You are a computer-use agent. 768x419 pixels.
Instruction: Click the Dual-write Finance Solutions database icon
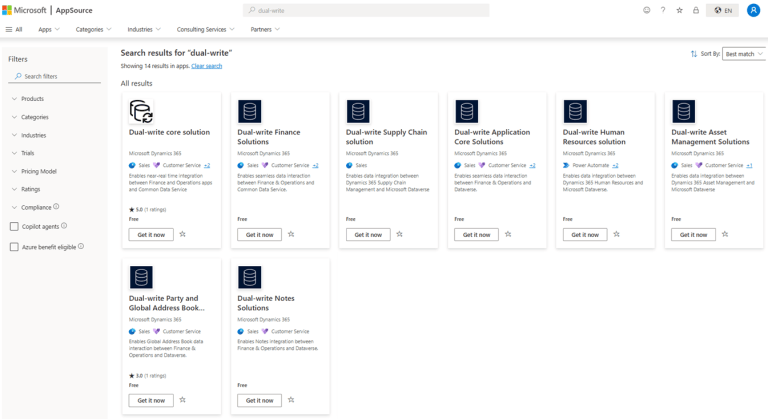(249, 111)
